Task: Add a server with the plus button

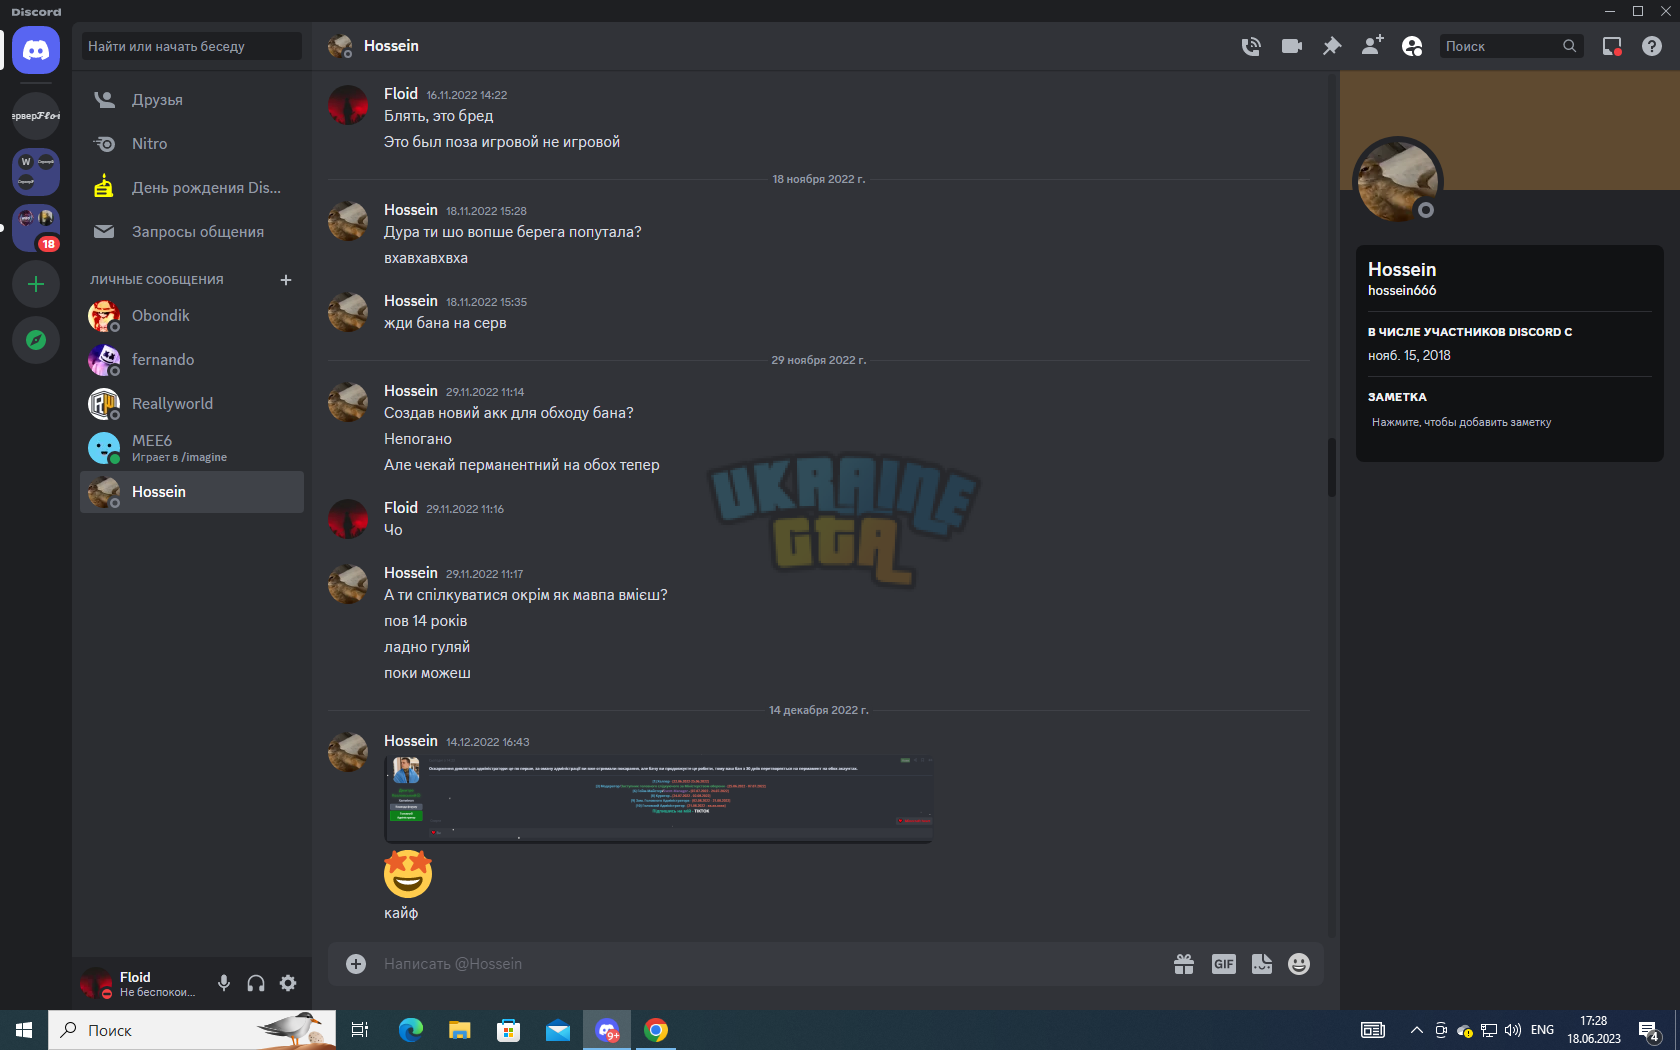Action: (36, 284)
